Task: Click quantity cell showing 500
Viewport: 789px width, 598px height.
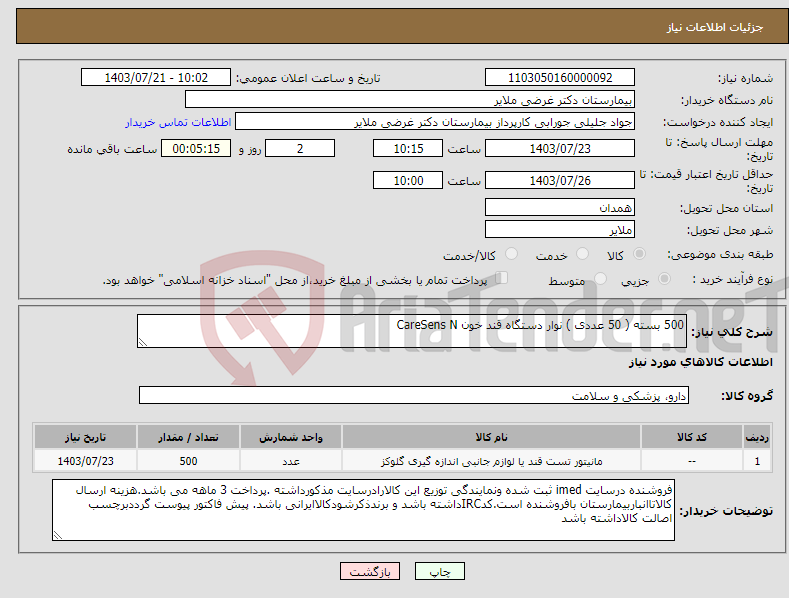Action: [188, 461]
